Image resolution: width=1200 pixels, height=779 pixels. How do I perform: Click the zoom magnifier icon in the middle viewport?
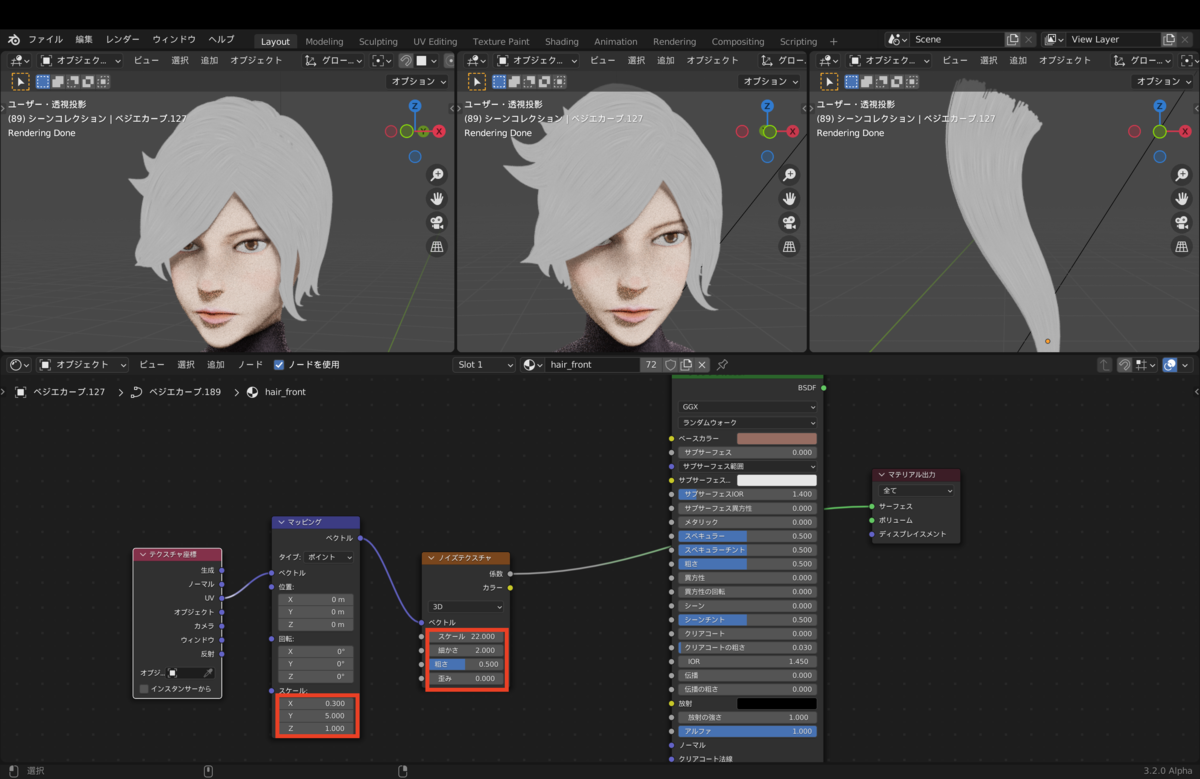click(789, 175)
